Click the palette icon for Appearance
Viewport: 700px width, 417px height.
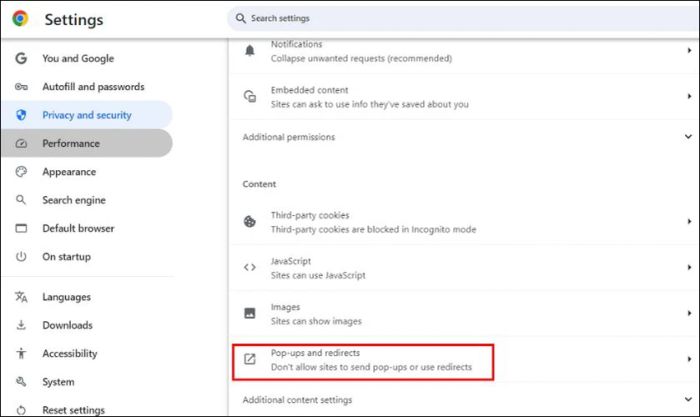(21, 172)
